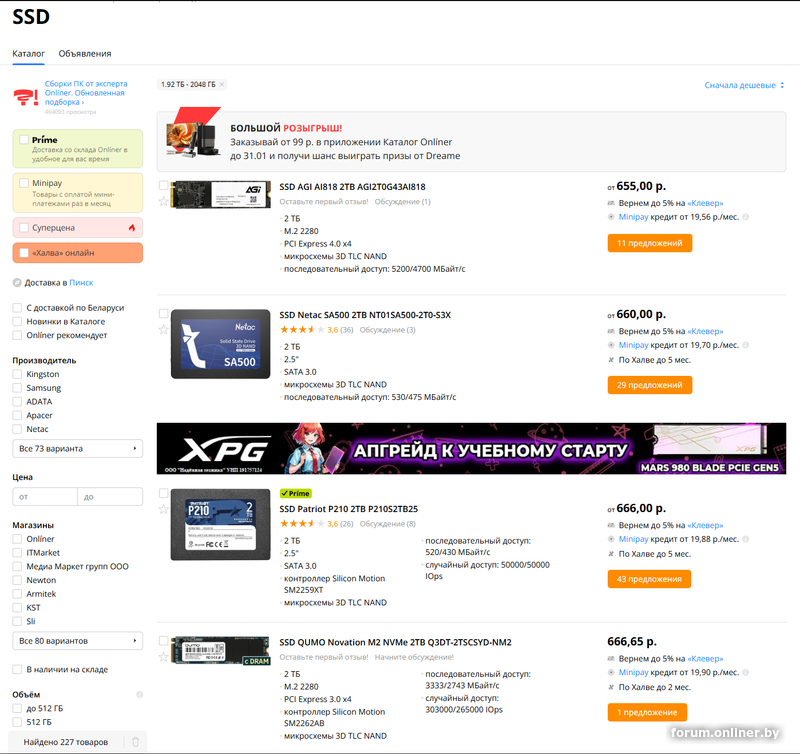Check the Minipay filter box

(24, 183)
